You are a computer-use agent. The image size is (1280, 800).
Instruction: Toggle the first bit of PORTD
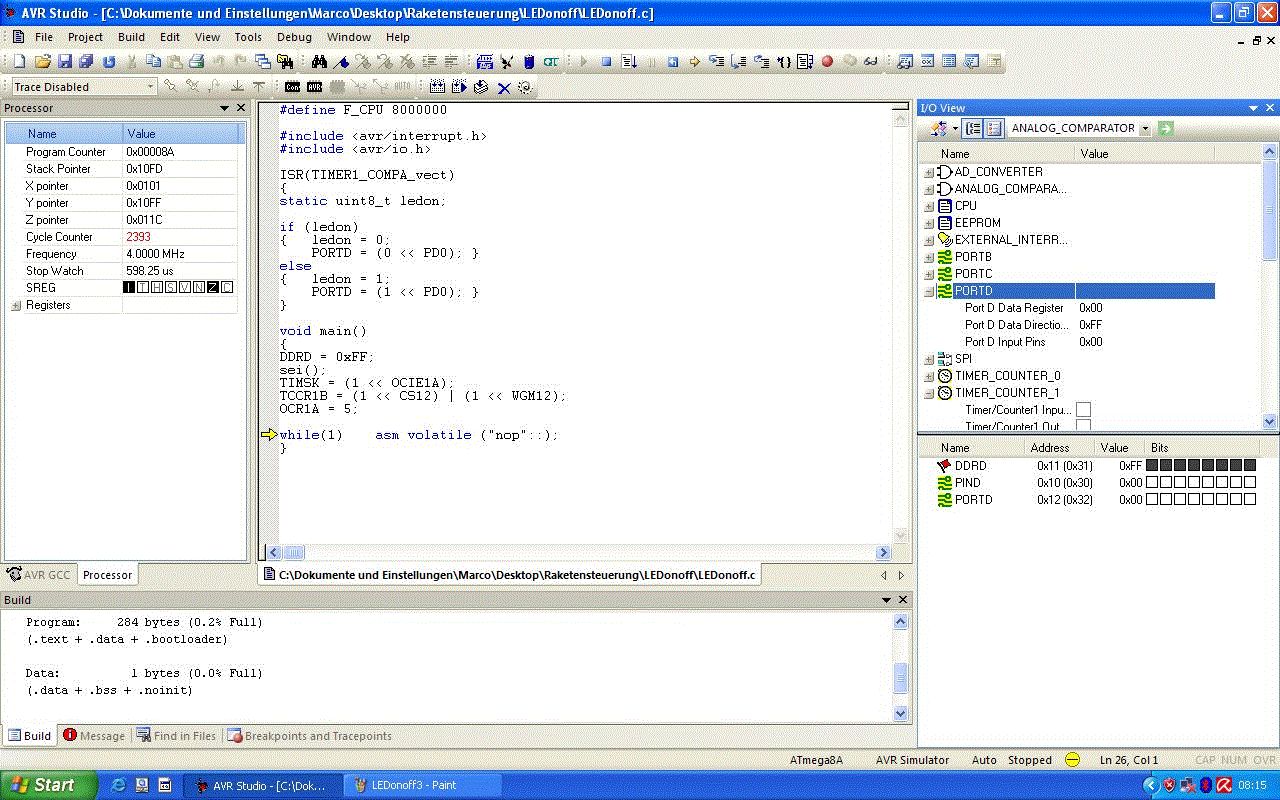tap(1152, 500)
